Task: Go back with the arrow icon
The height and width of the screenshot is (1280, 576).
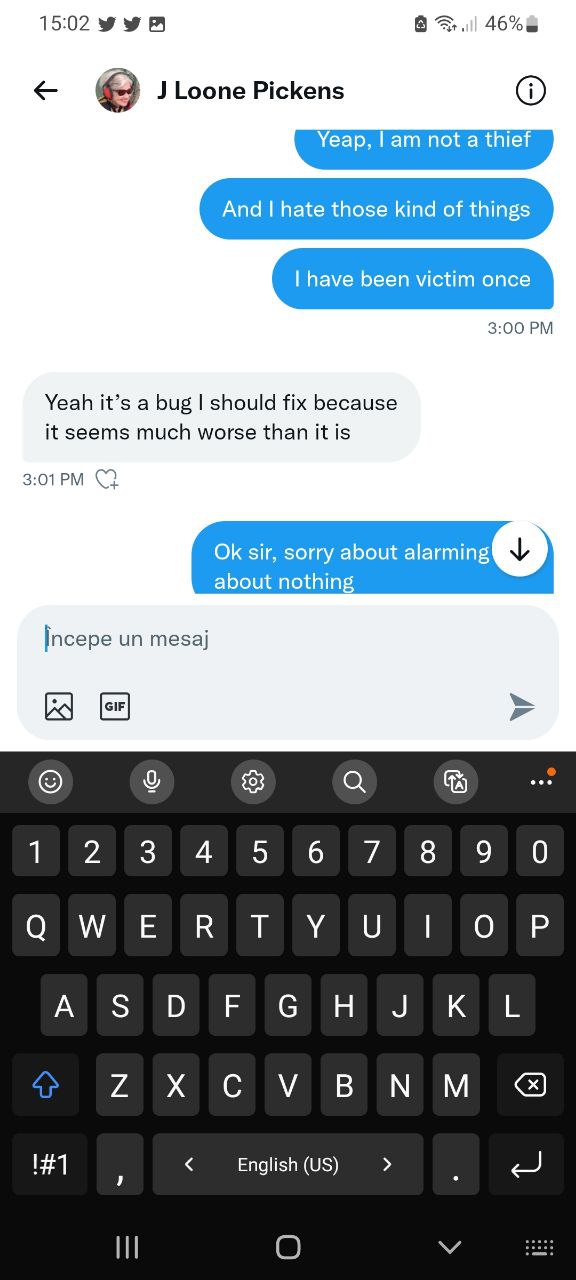Action: 46,91
